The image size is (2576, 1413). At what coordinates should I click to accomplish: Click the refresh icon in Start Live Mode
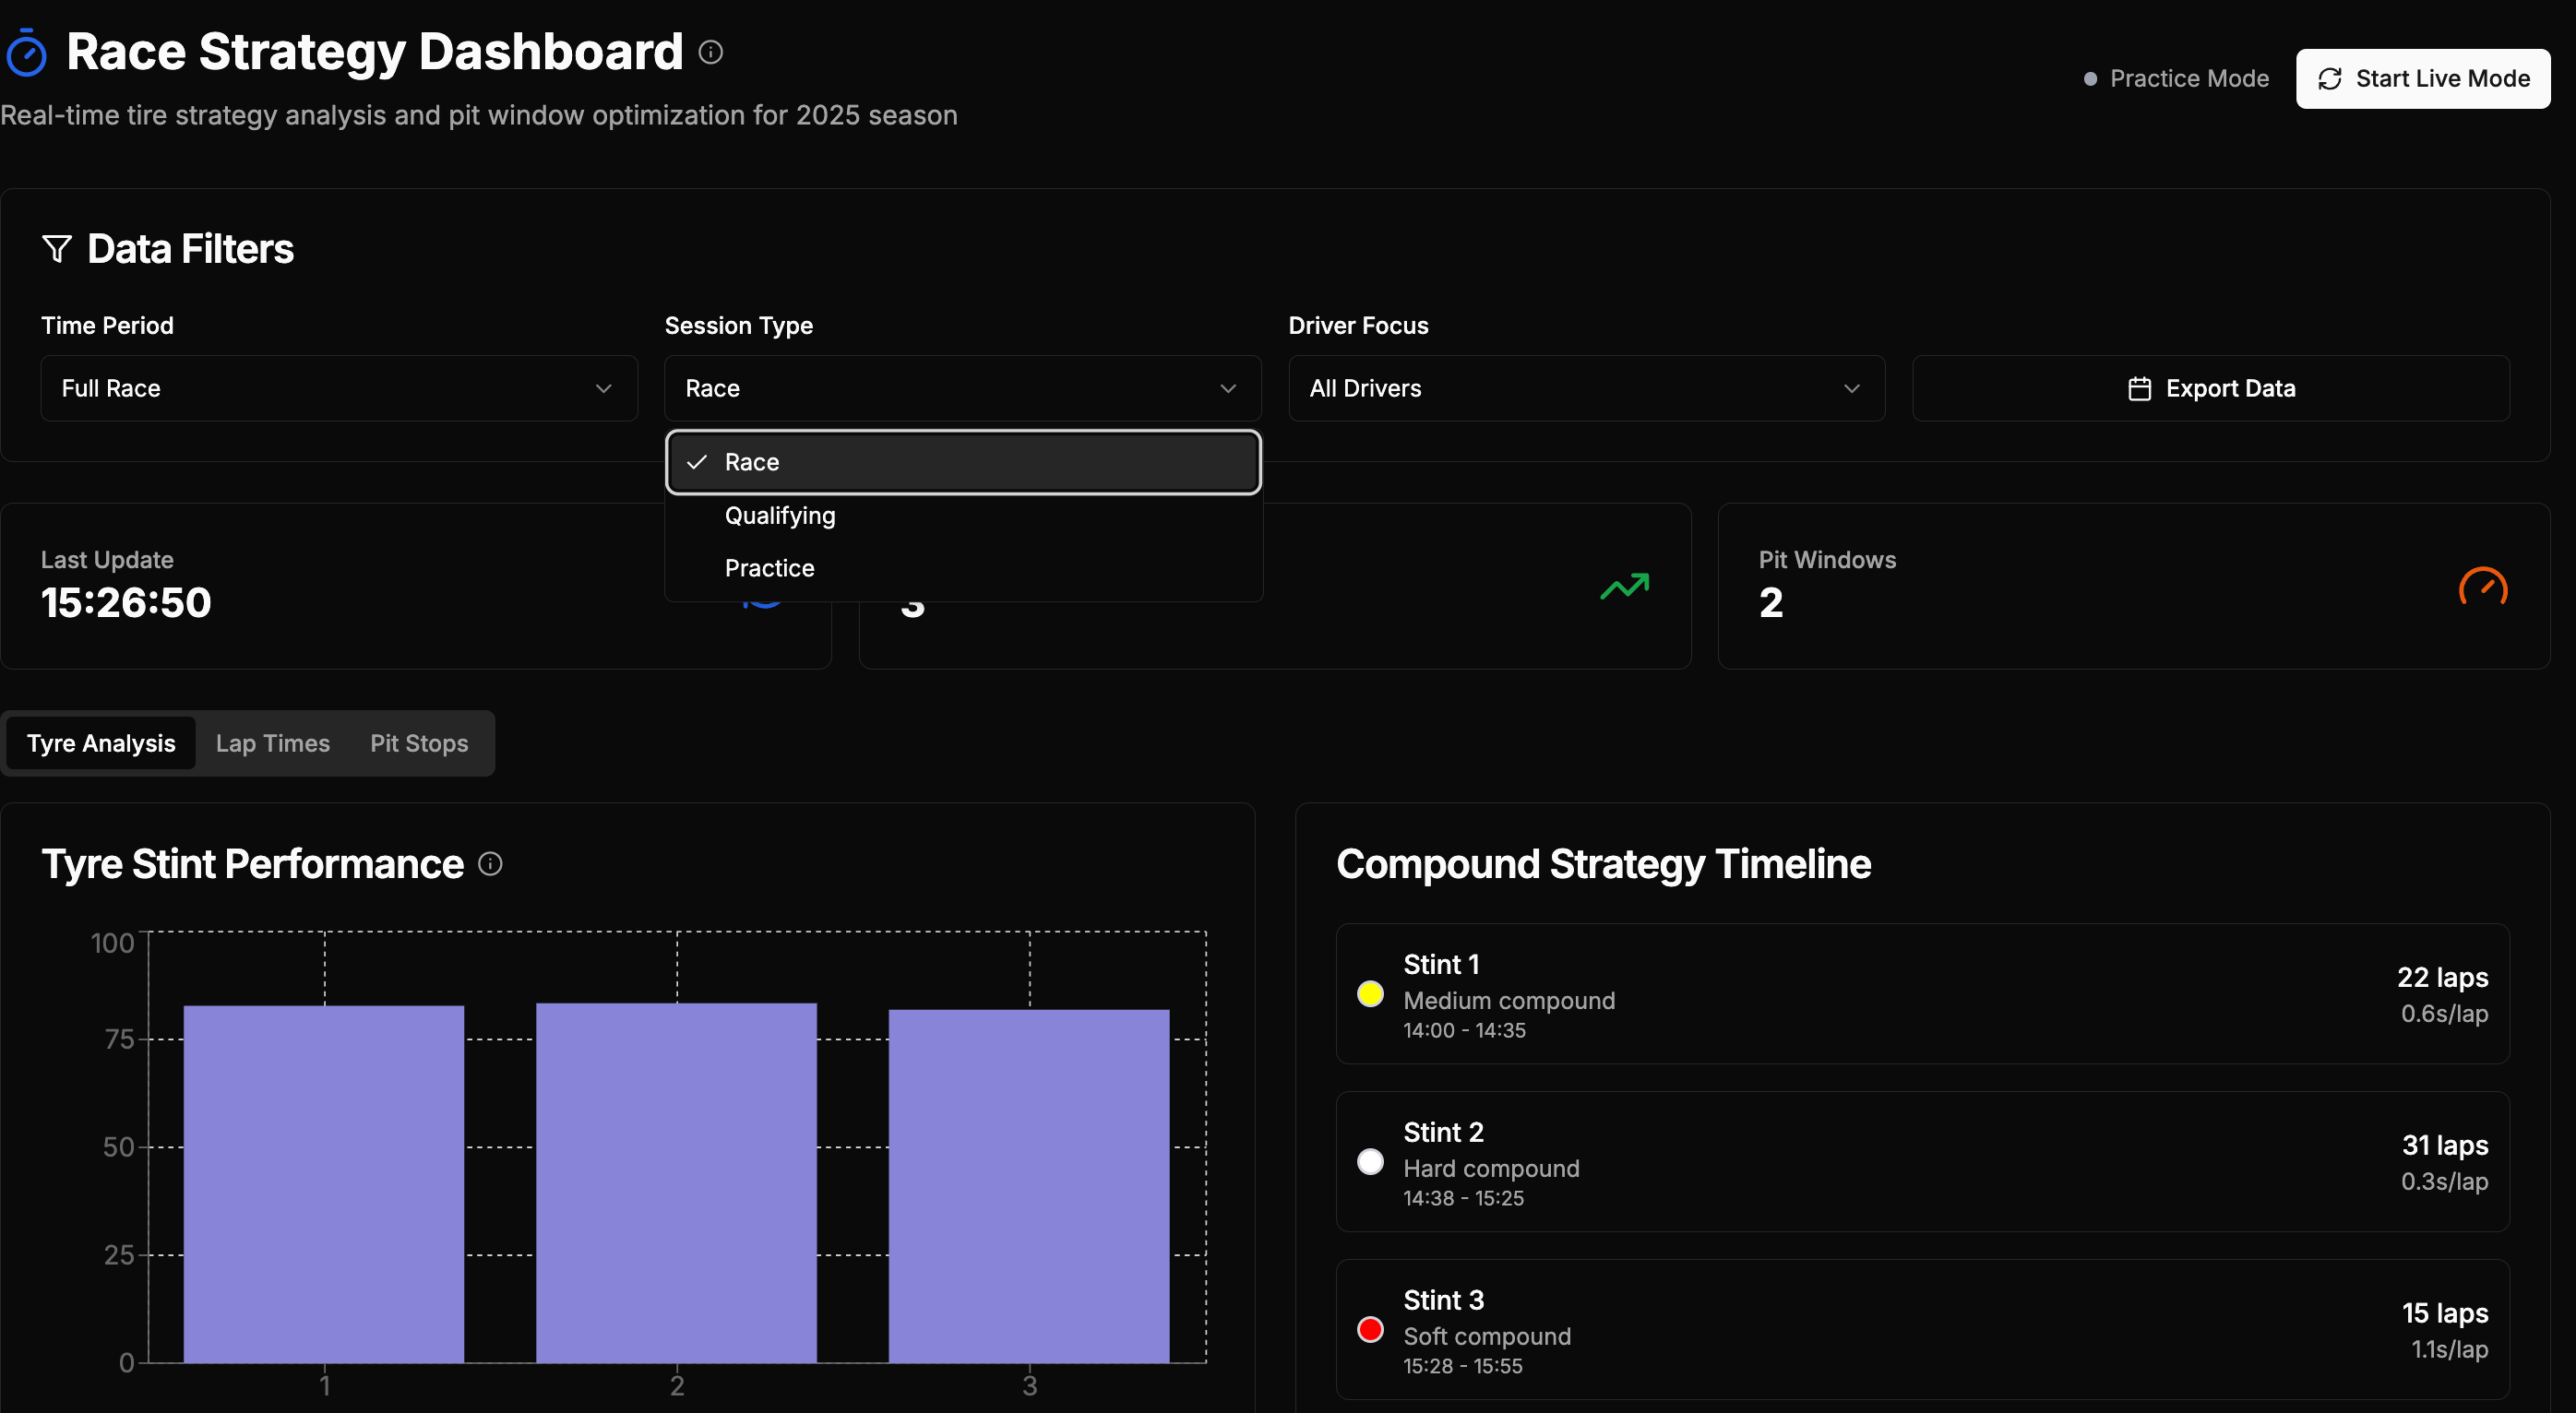point(2329,79)
